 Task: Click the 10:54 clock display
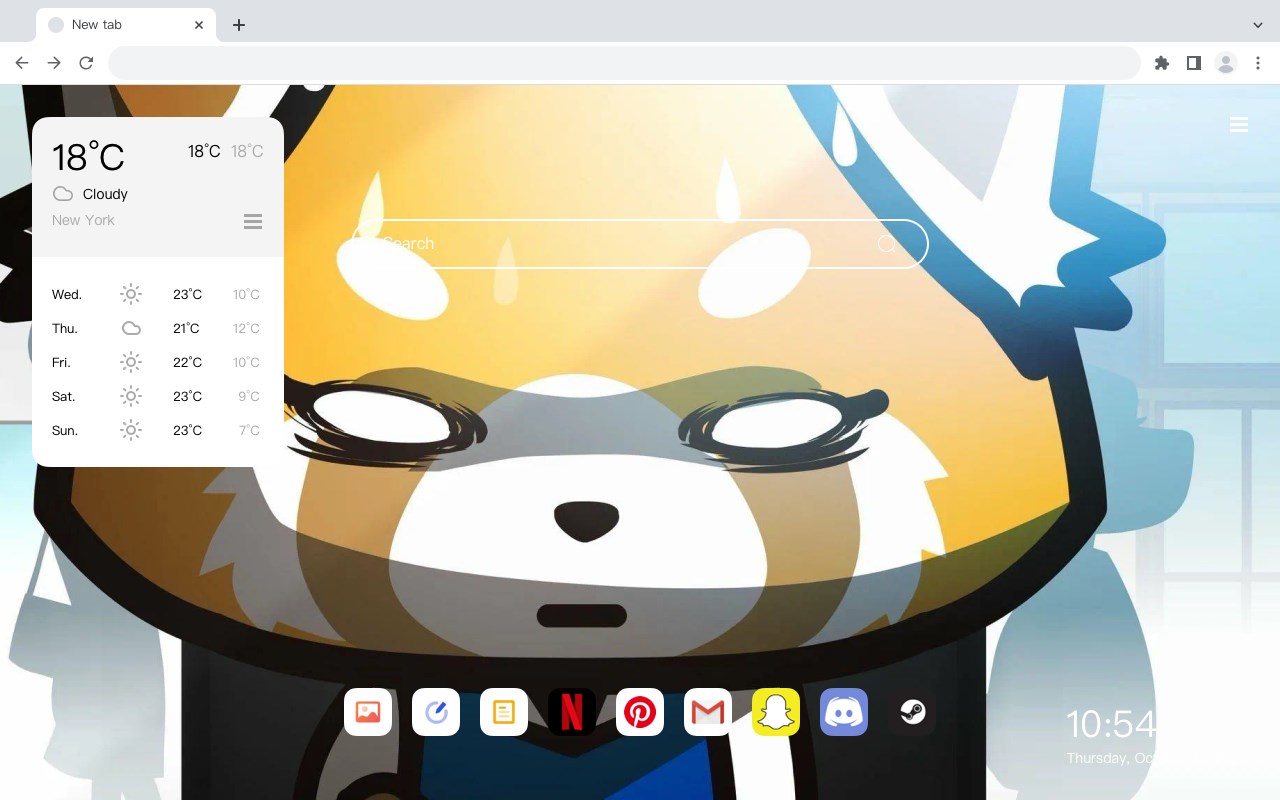[1111, 724]
